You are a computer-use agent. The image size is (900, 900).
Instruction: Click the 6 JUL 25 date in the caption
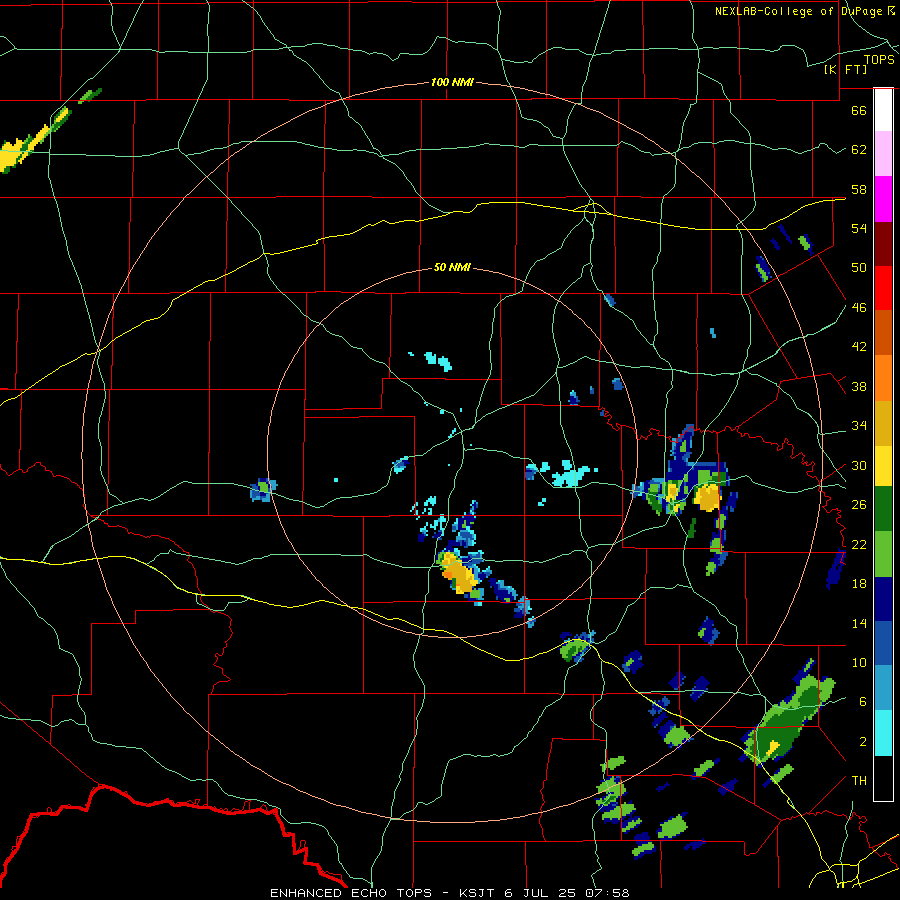coord(542,893)
